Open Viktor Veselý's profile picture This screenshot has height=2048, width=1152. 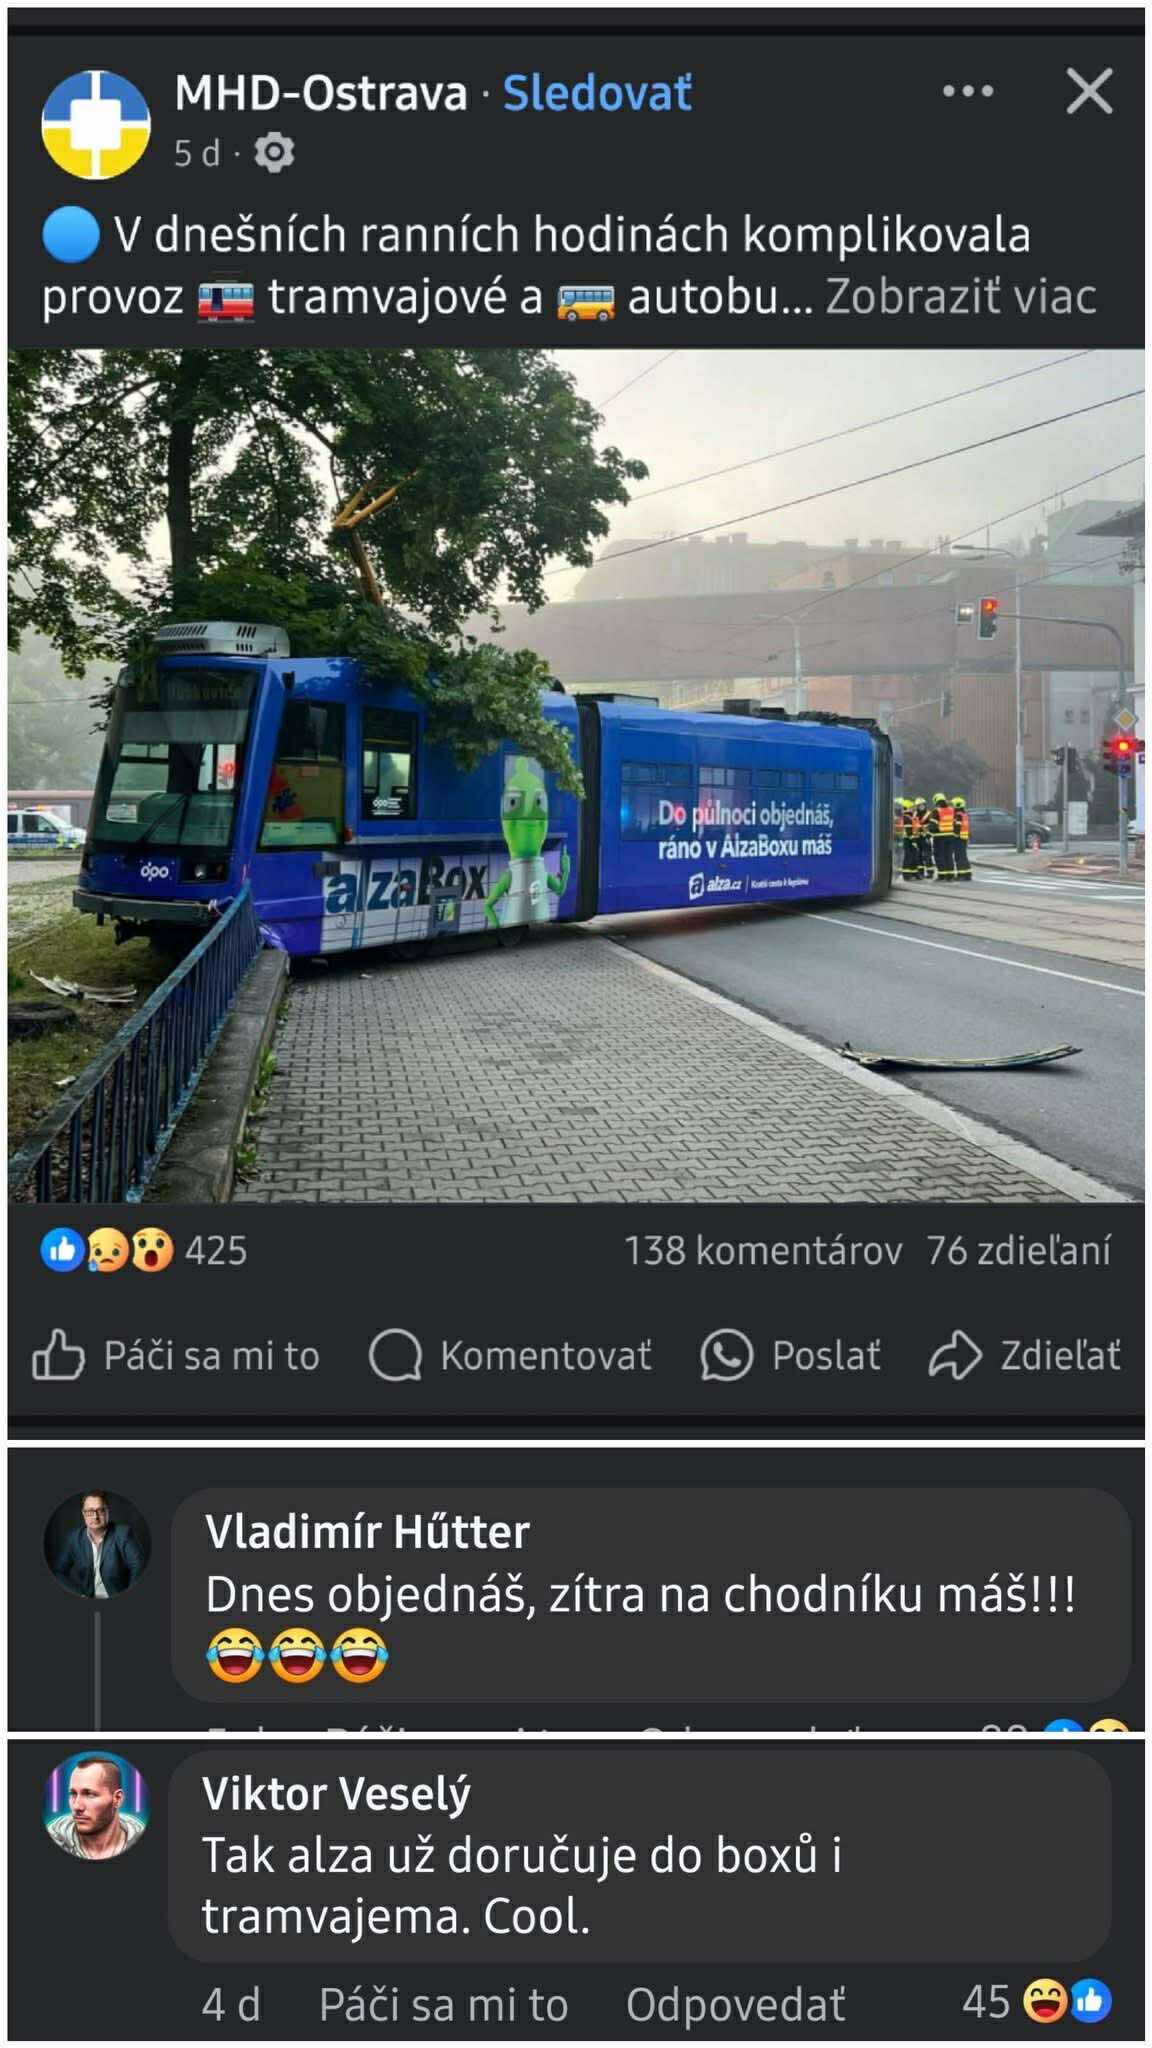[96, 1805]
